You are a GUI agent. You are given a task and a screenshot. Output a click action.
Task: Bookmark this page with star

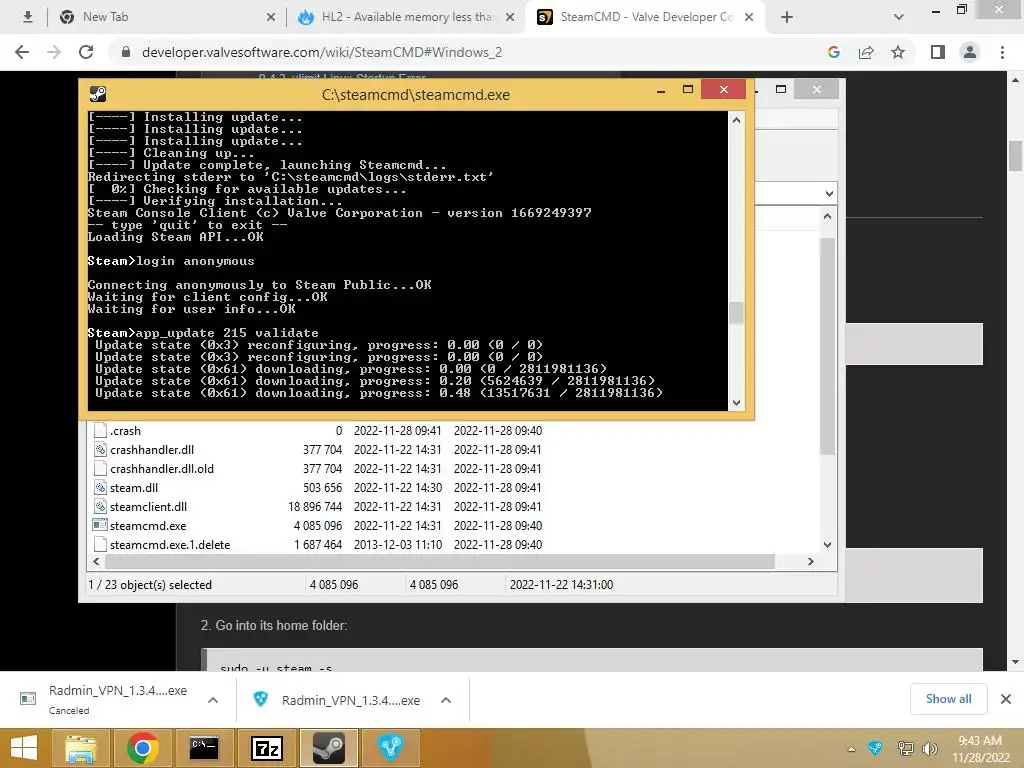point(898,52)
